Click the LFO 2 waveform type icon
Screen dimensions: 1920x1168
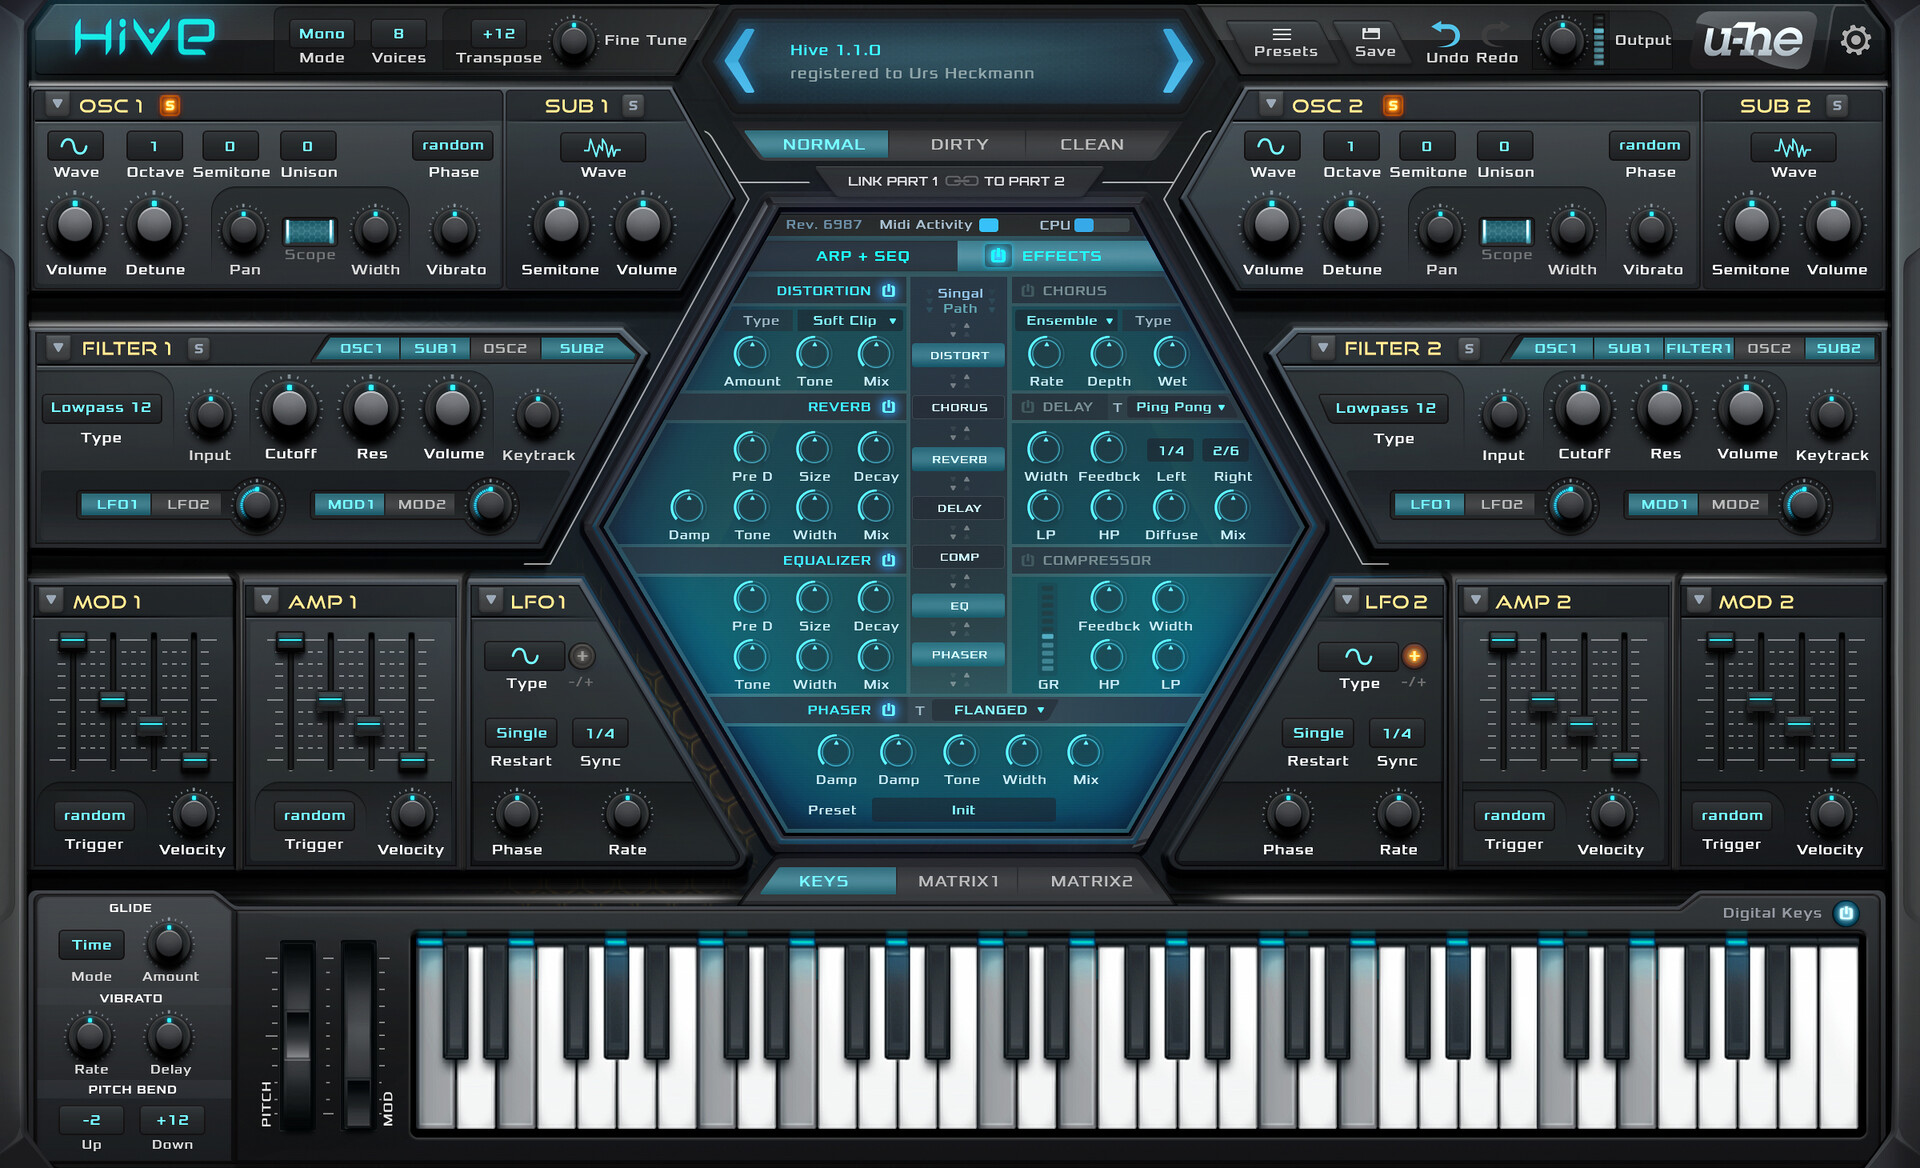1358,656
